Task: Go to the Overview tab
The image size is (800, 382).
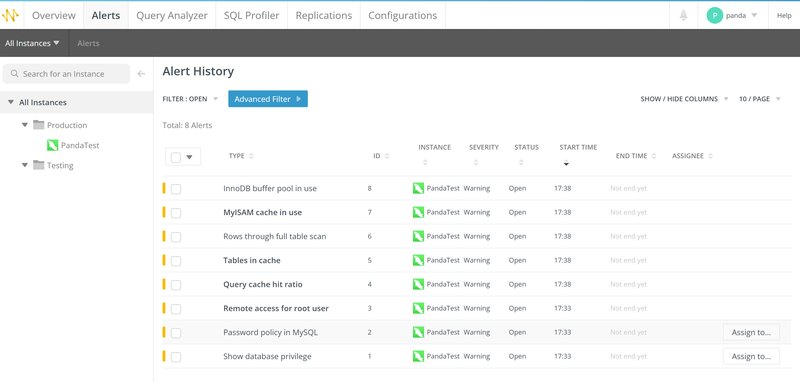Action: click(54, 15)
